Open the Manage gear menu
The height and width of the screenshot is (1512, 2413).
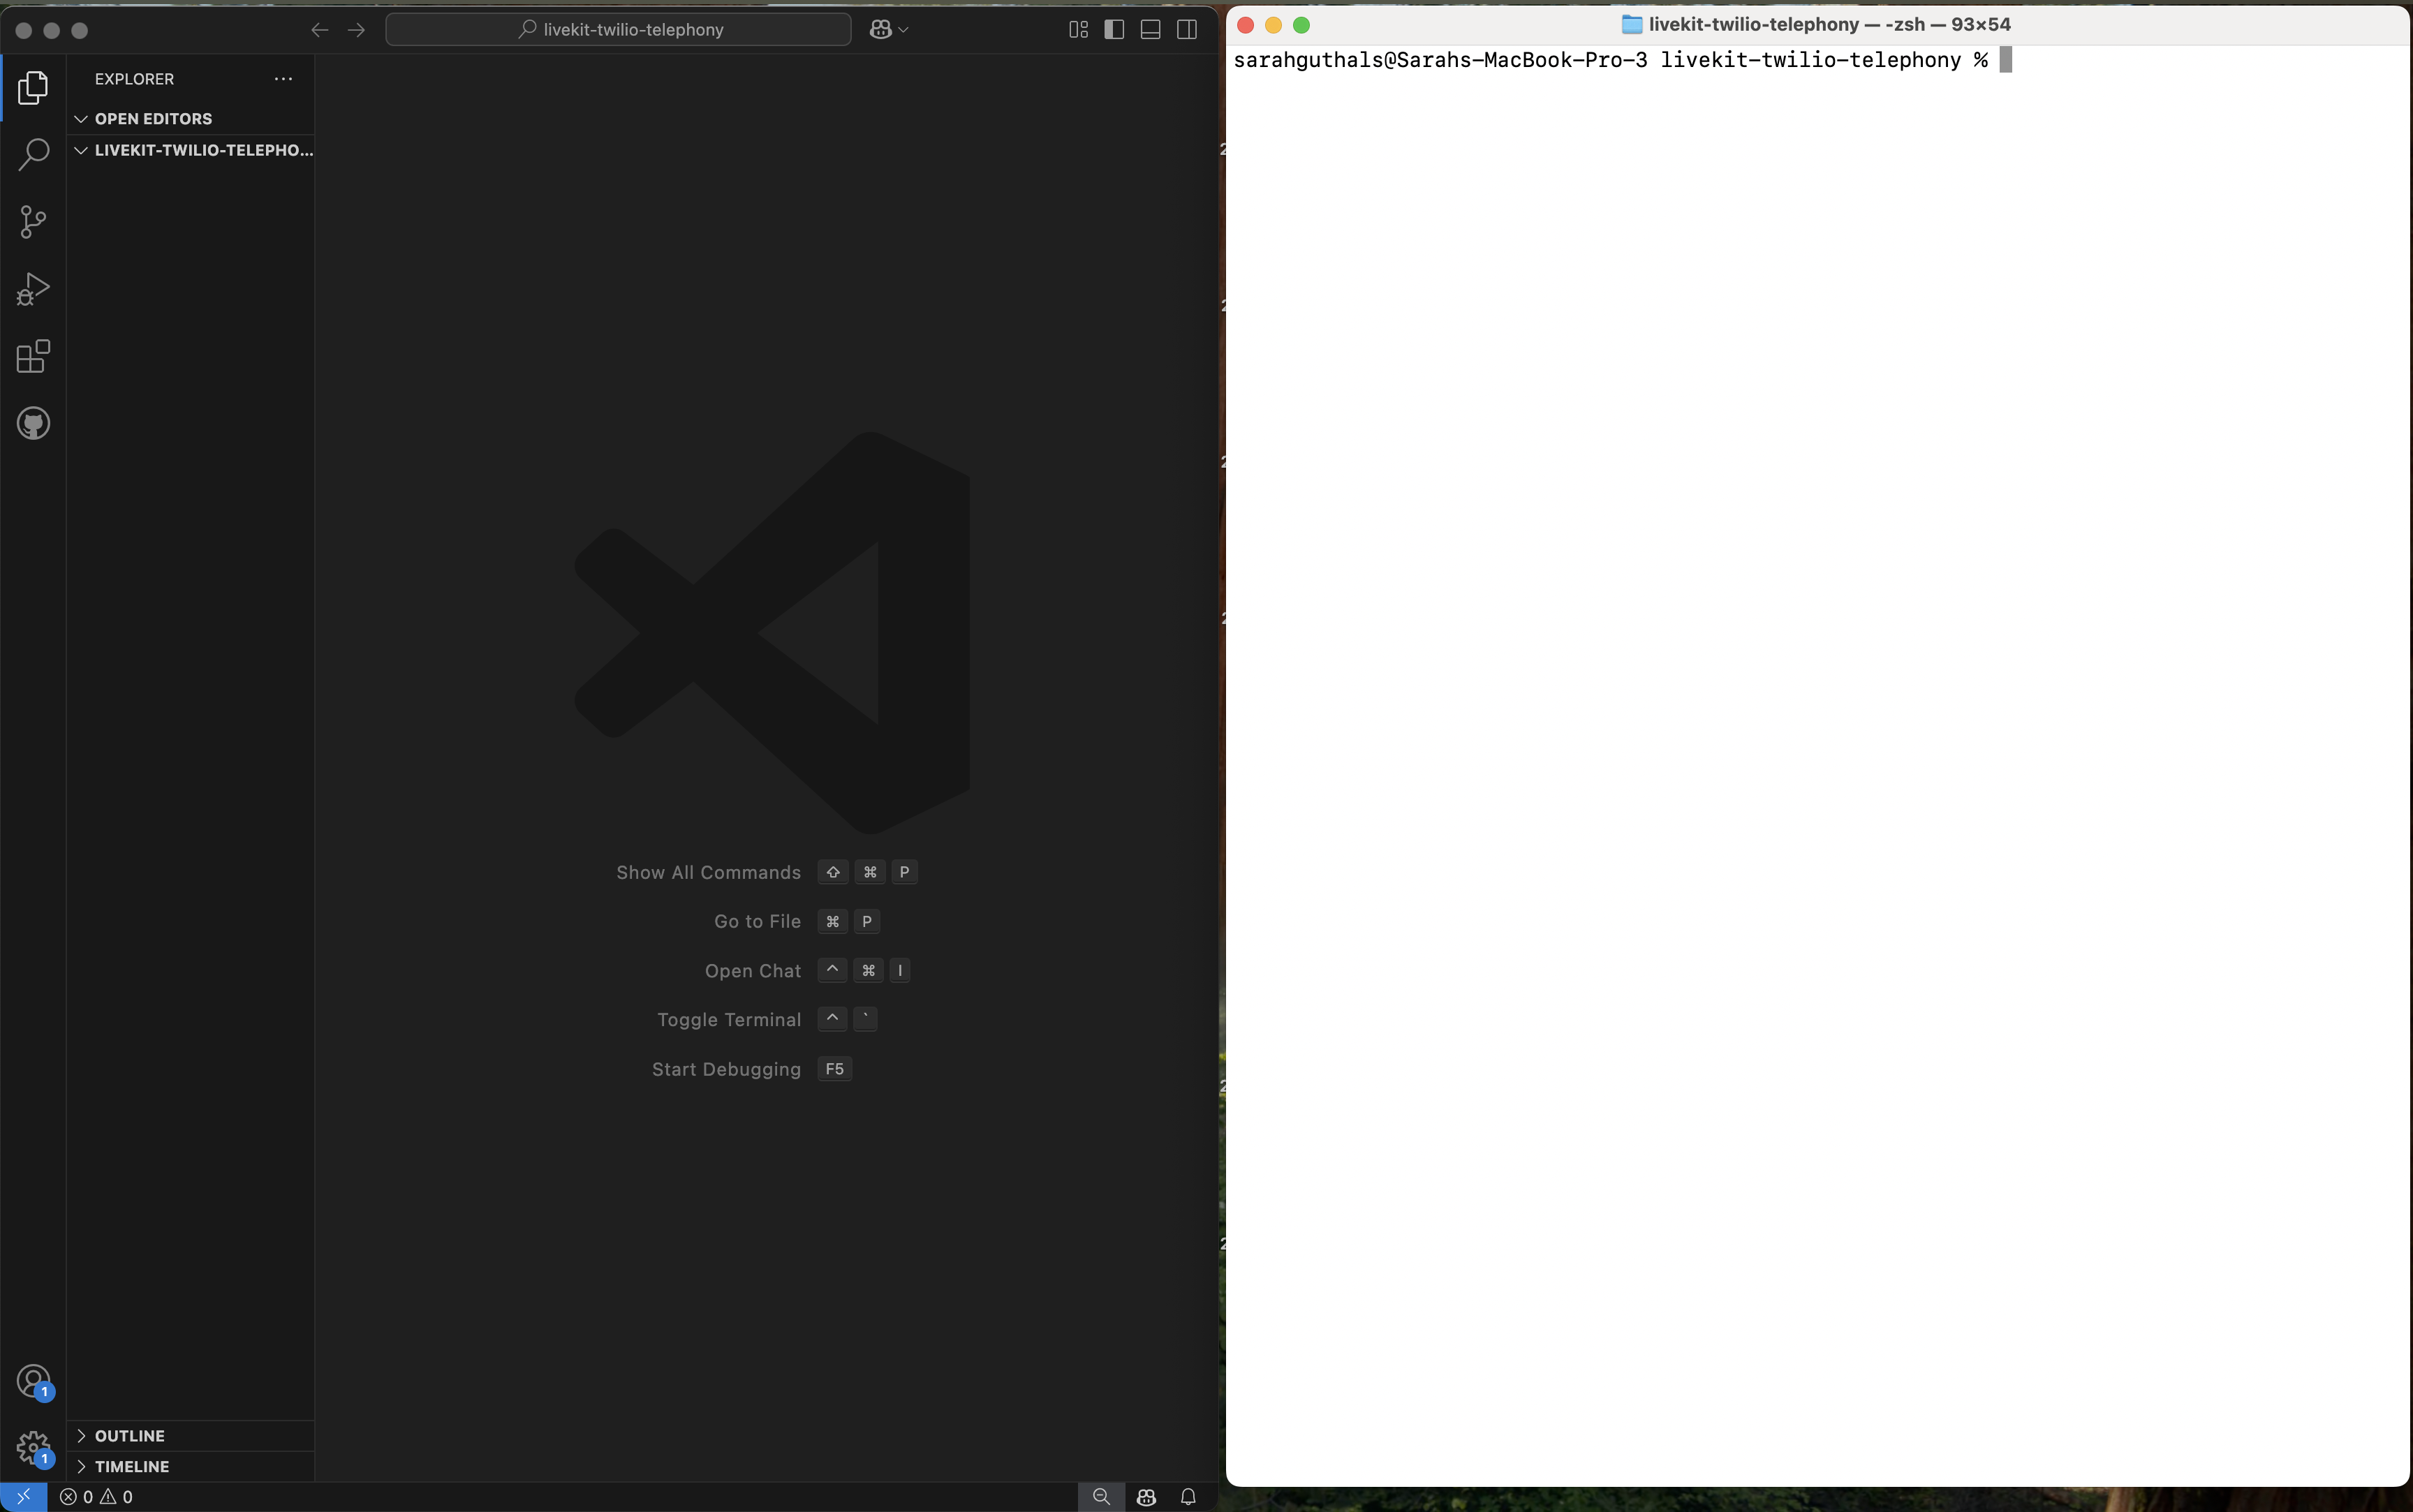coord(33,1447)
